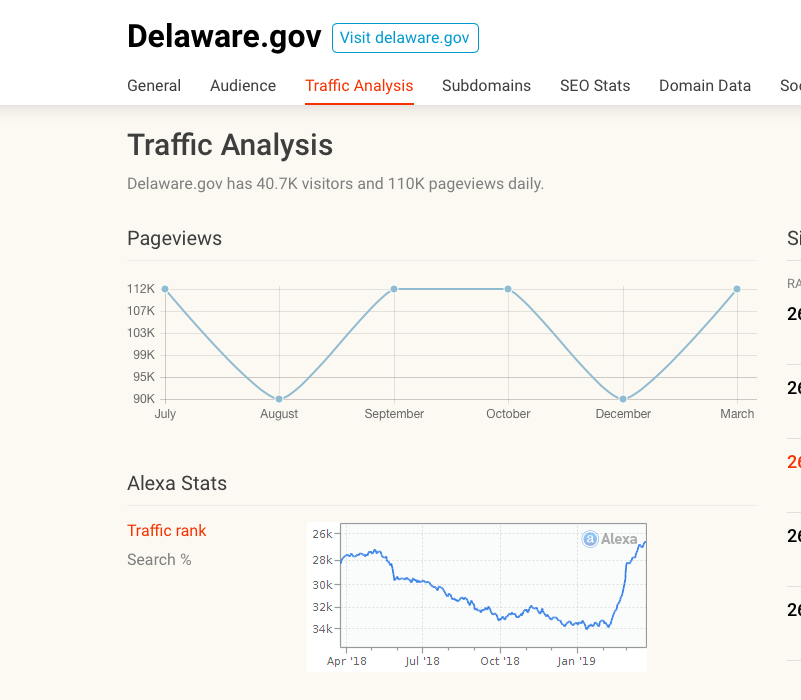Open the General tab
801x700 pixels.
[x=154, y=85]
